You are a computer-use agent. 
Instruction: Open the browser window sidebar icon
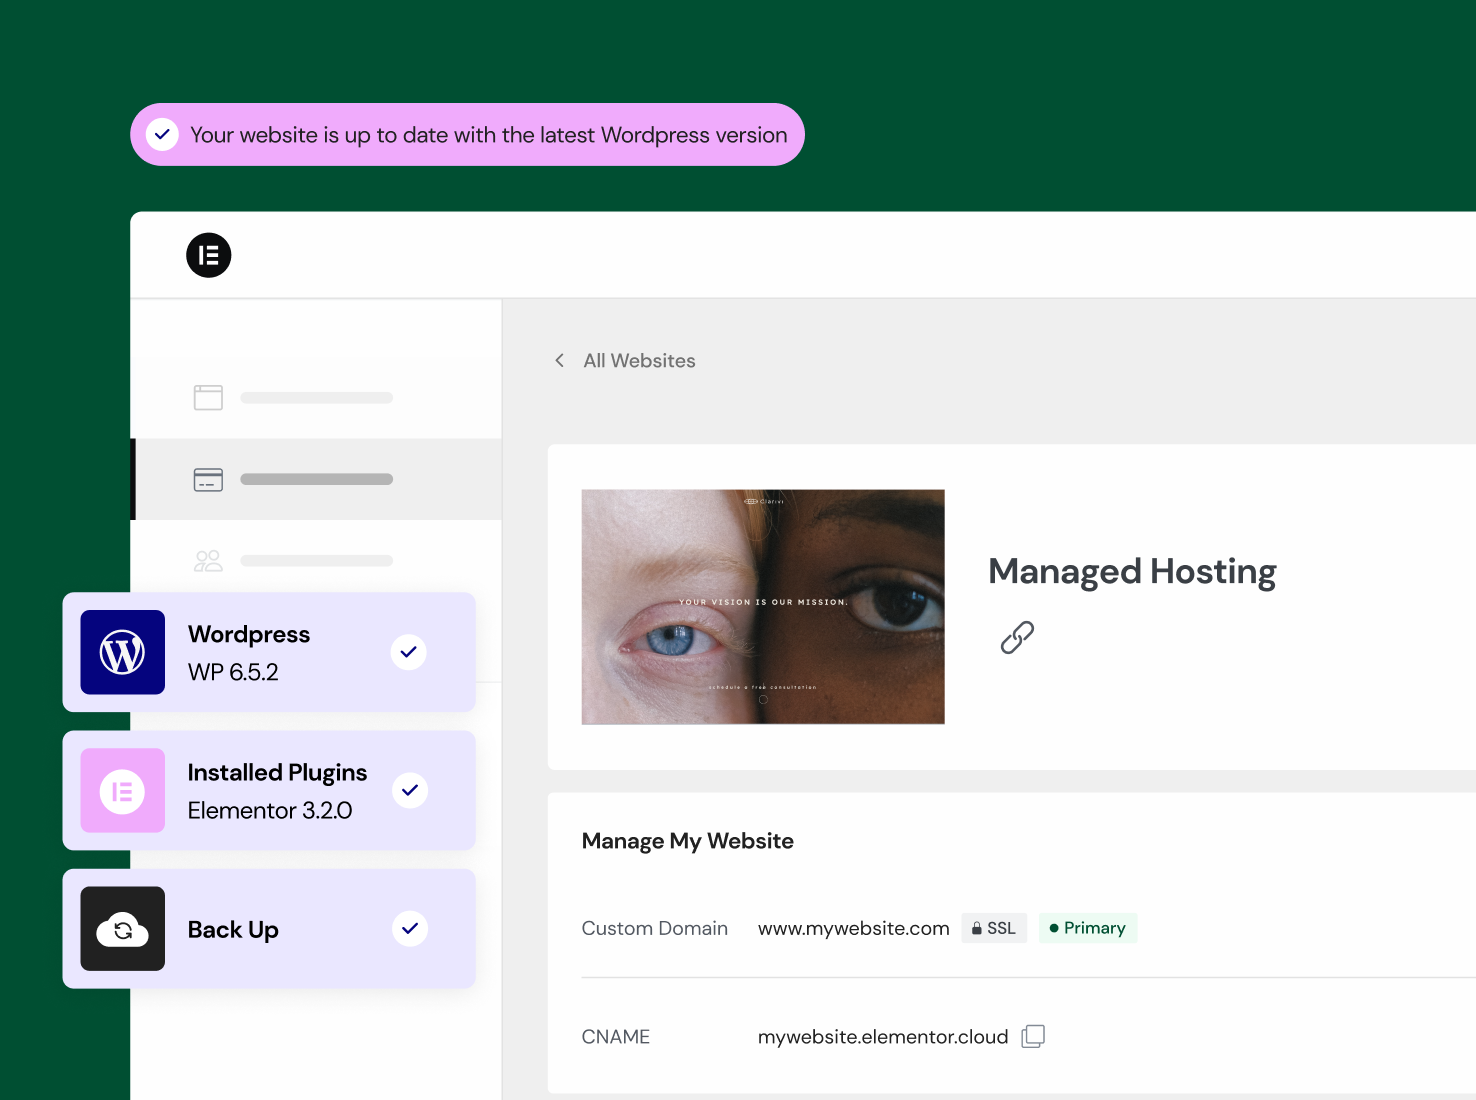pos(208,398)
